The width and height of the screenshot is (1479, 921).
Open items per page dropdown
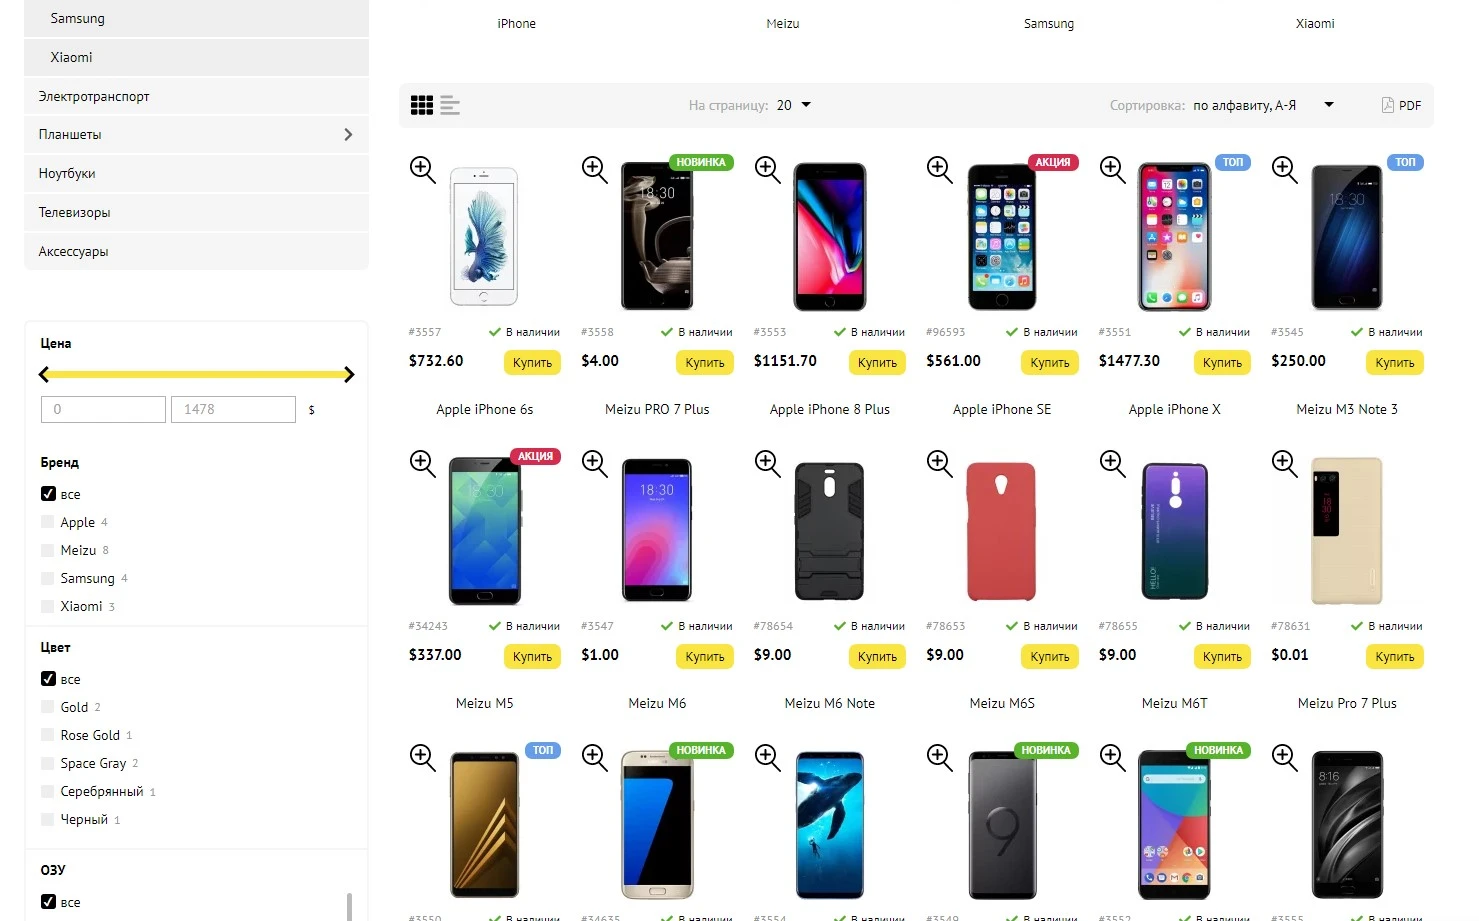point(794,105)
